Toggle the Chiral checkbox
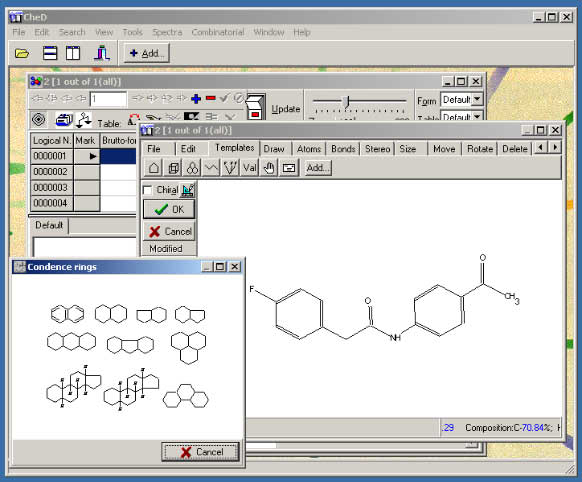The height and width of the screenshot is (482, 582). (x=147, y=190)
